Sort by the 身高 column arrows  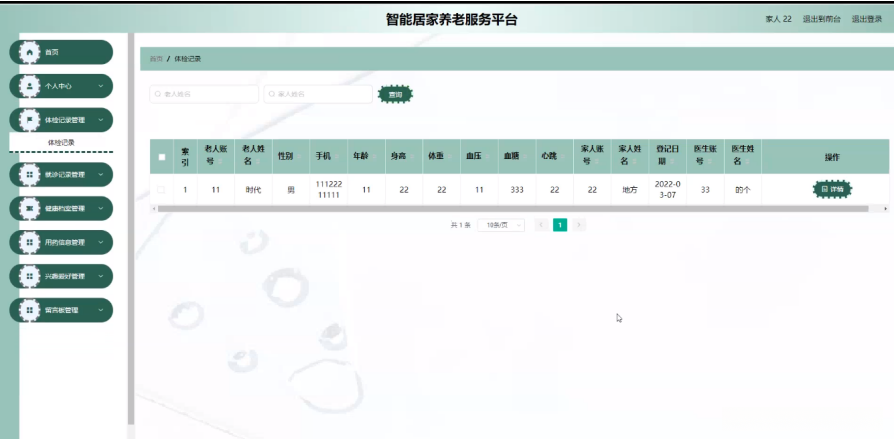click(x=412, y=157)
